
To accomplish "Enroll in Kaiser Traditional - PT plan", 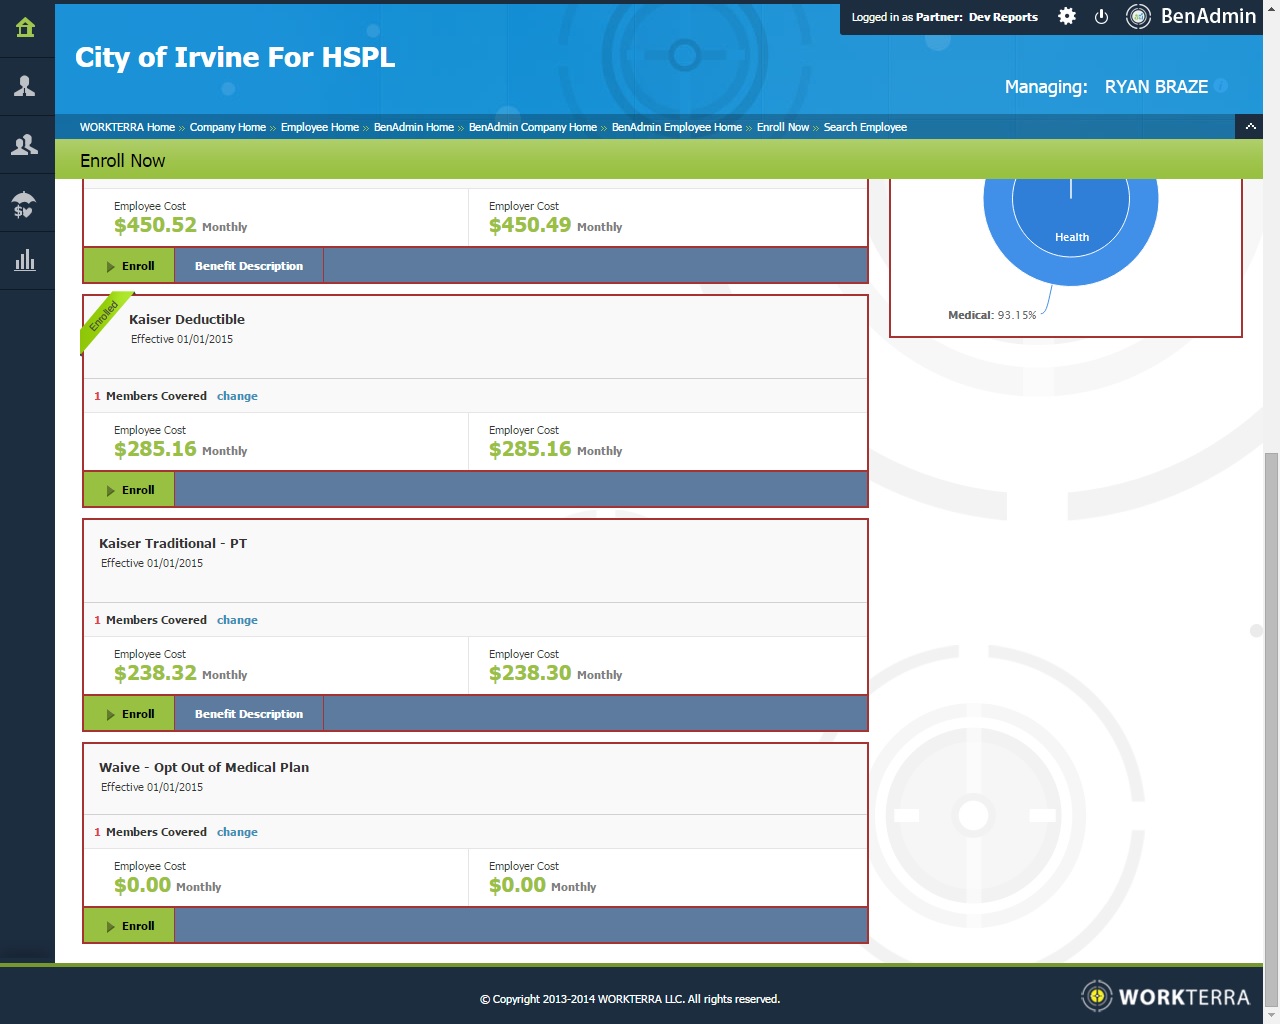I will click(129, 714).
